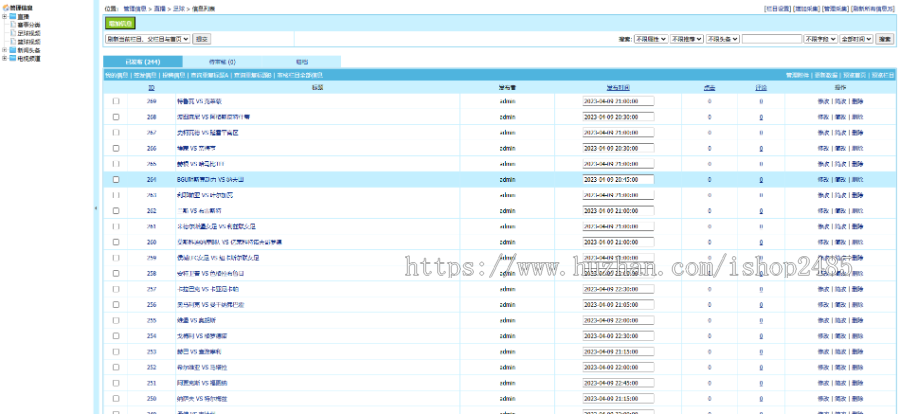Click the root icon atop the sidebar tree

click(x=6, y=8)
